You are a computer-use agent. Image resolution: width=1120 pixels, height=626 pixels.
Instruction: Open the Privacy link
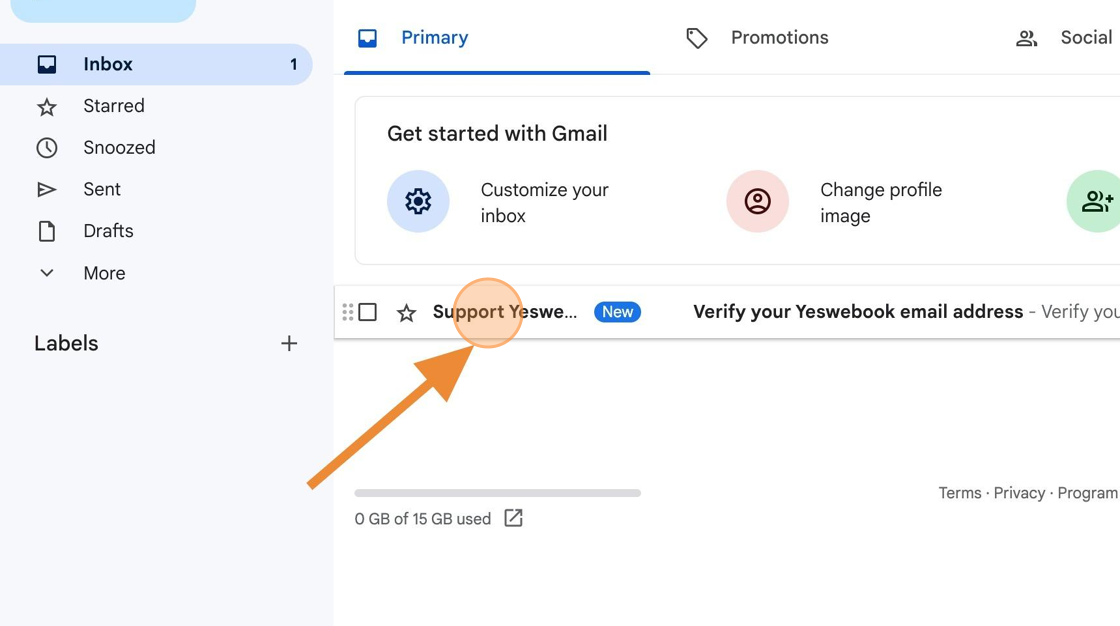[1019, 493]
